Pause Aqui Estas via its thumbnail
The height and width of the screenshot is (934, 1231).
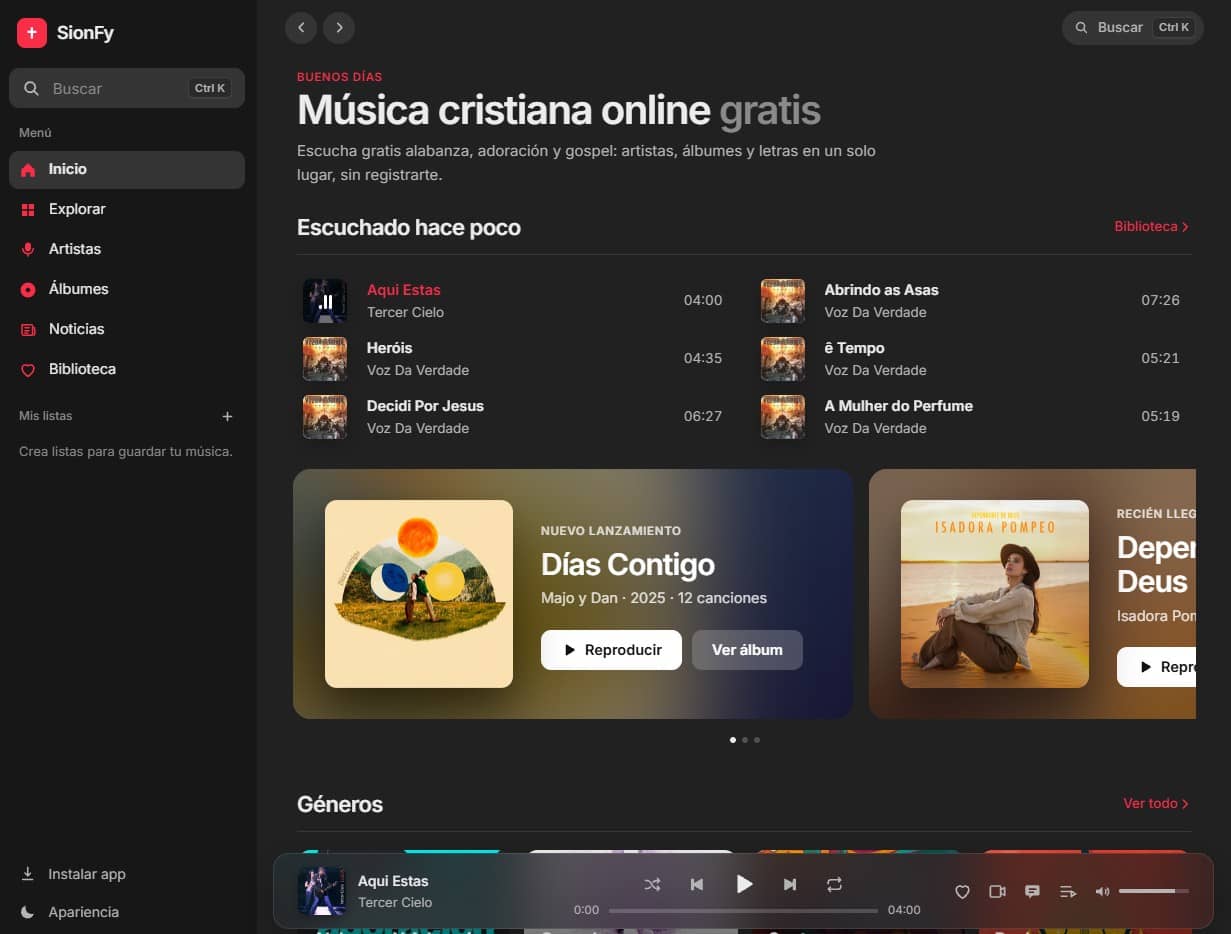click(x=325, y=301)
